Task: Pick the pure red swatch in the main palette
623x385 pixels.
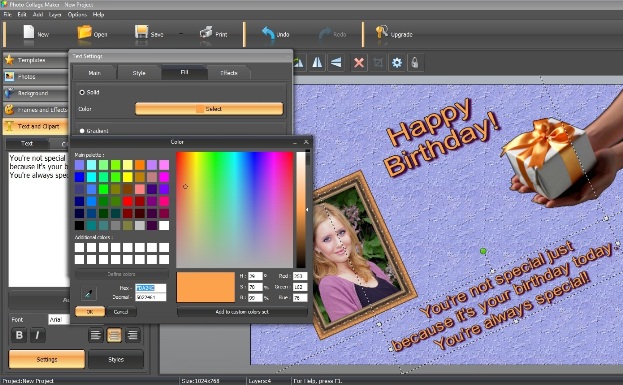Action: pos(128,201)
